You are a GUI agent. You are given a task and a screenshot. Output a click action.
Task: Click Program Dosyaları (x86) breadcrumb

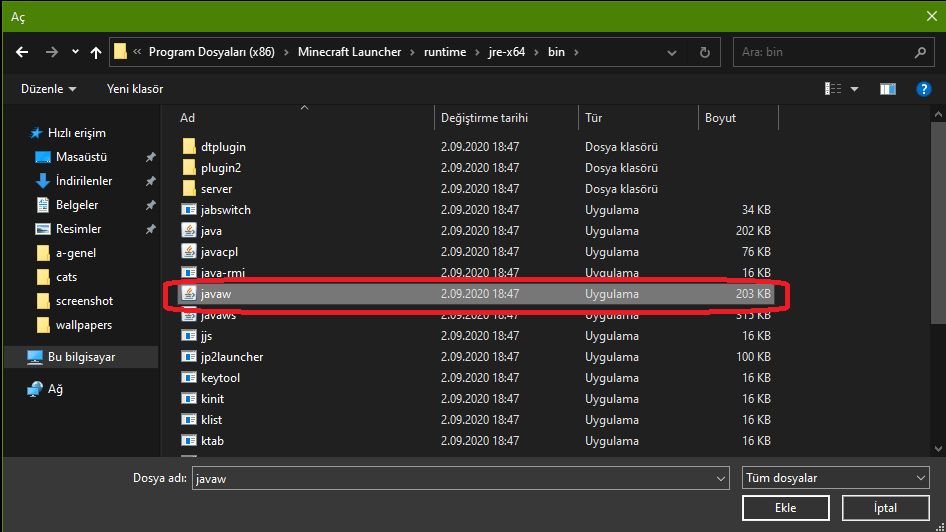[x=212, y=52]
